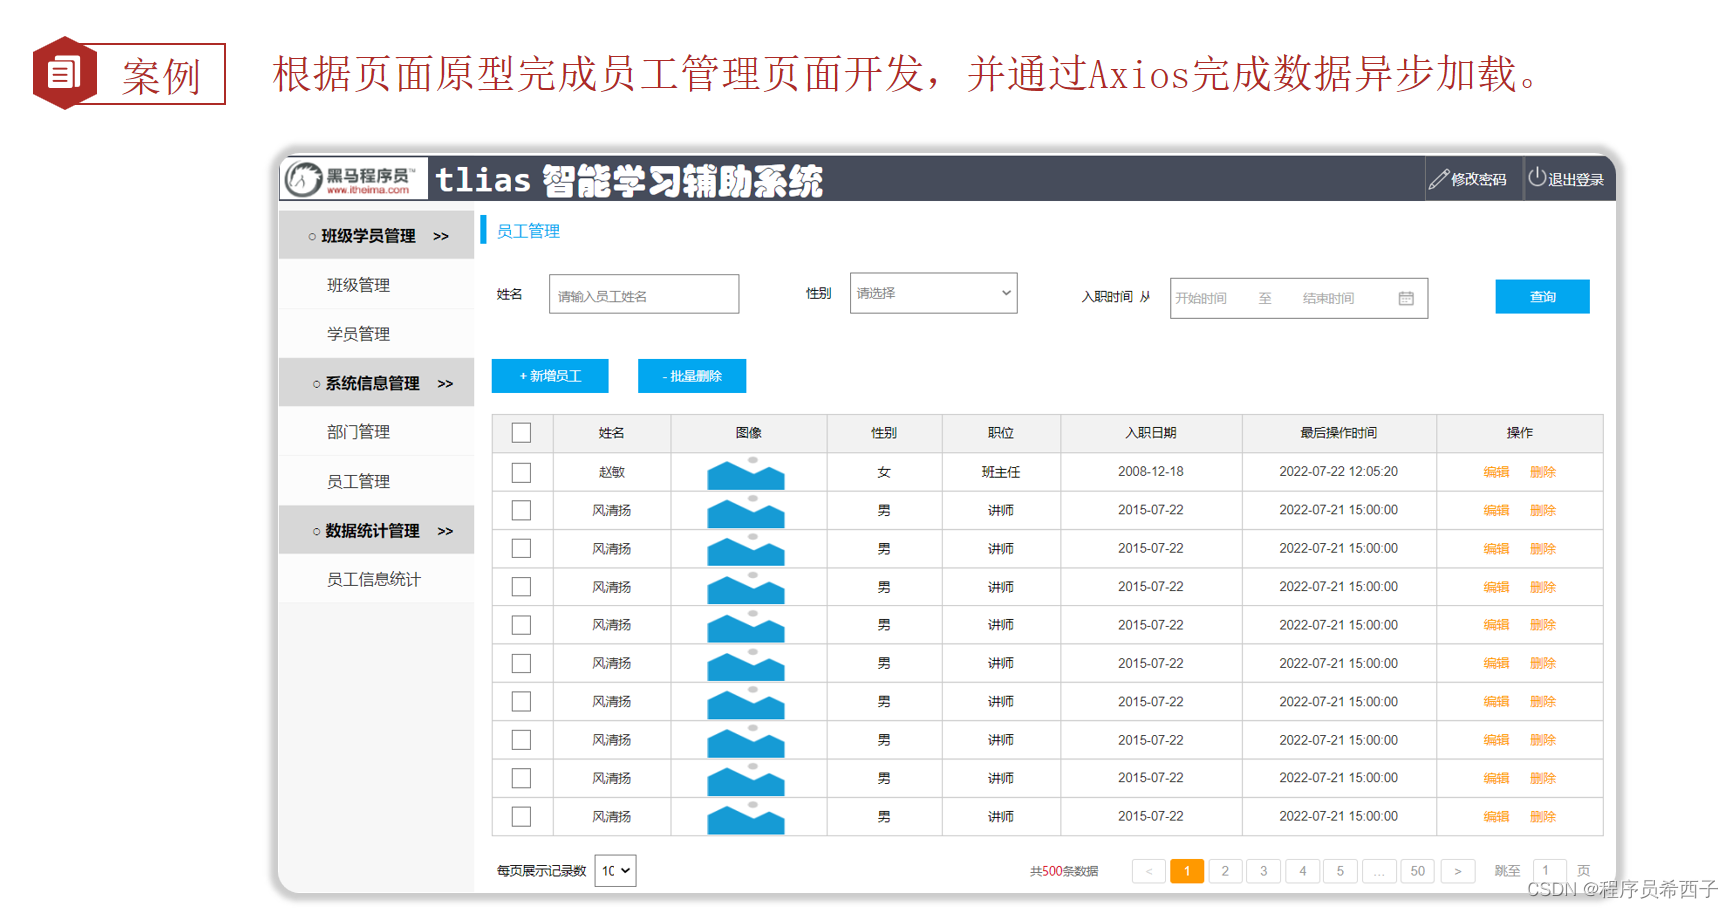The image size is (1733, 908).
Task: Go to pagination page 50
Action: (1417, 871)
